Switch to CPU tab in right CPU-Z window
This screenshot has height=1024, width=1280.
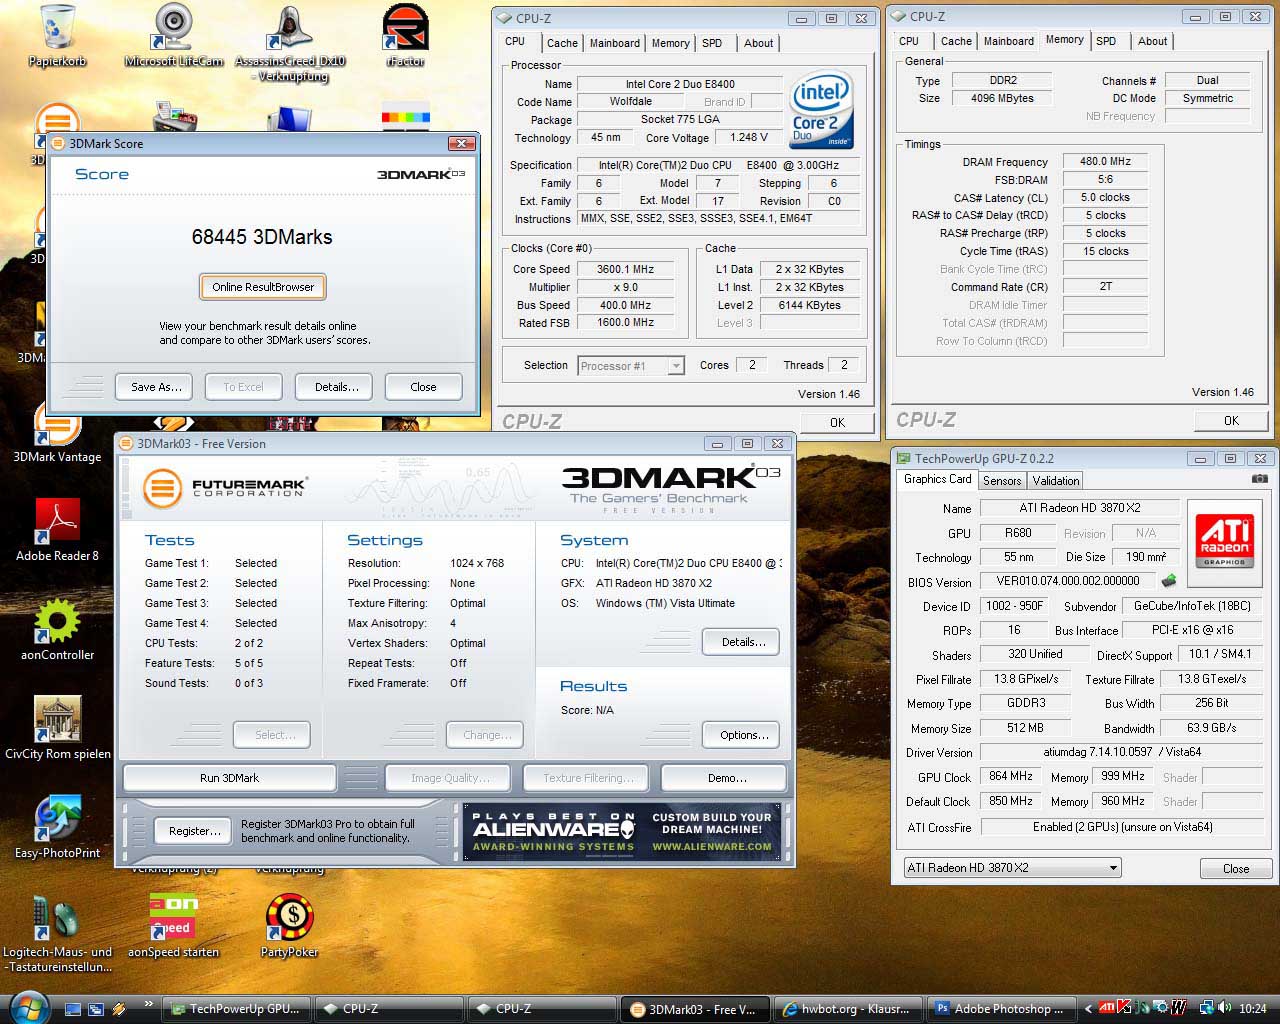909,41
